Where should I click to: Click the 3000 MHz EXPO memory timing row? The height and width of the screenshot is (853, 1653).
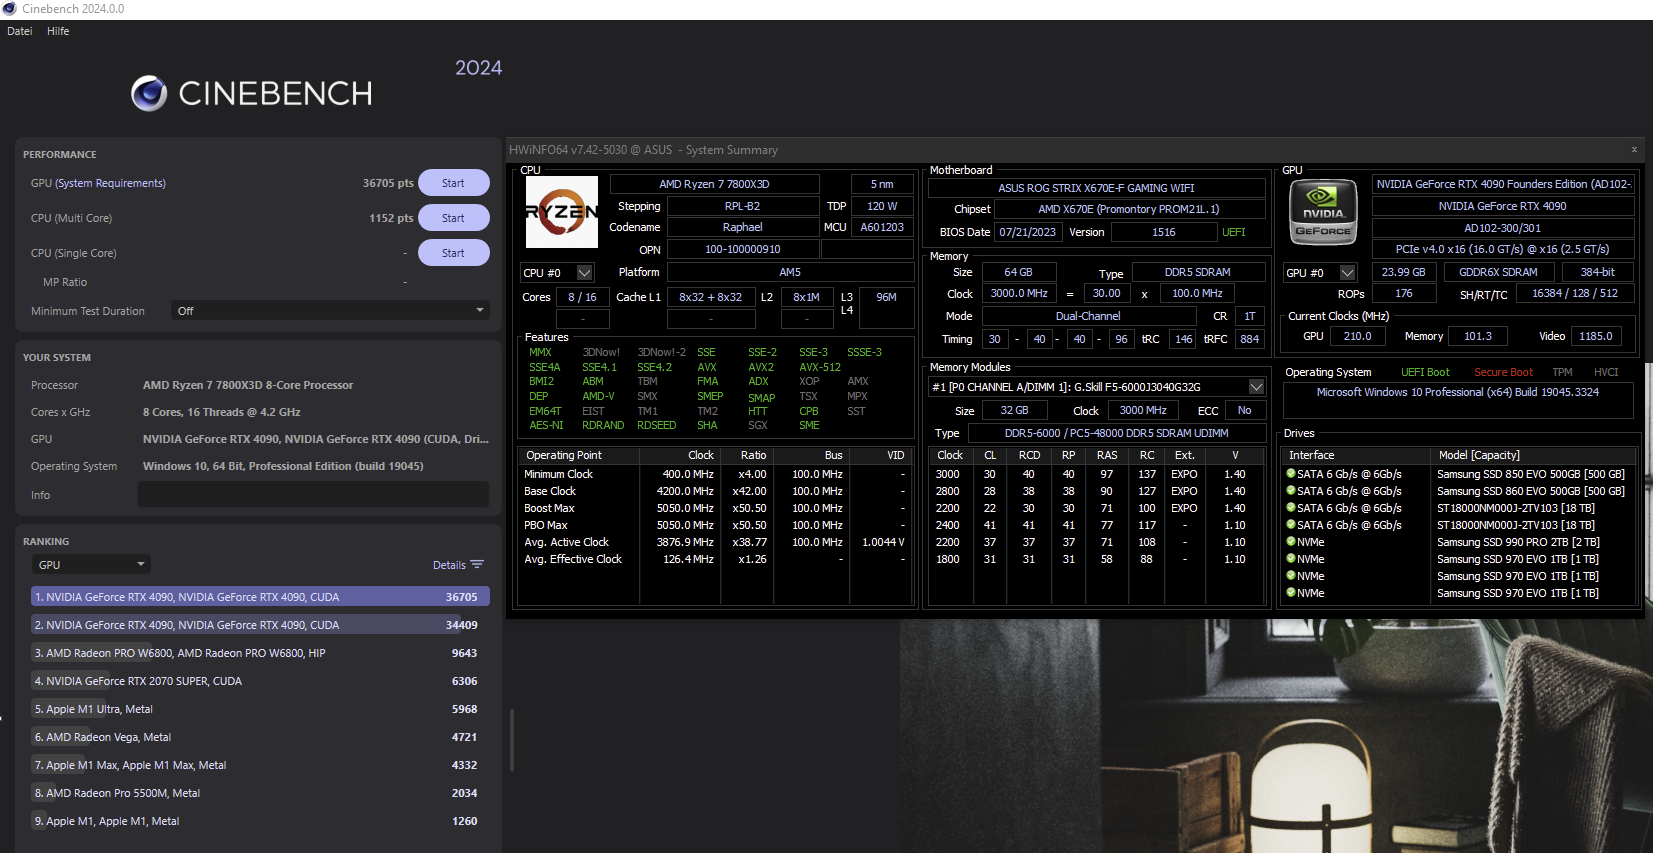pyautogui.click(x=1097, y=474)
